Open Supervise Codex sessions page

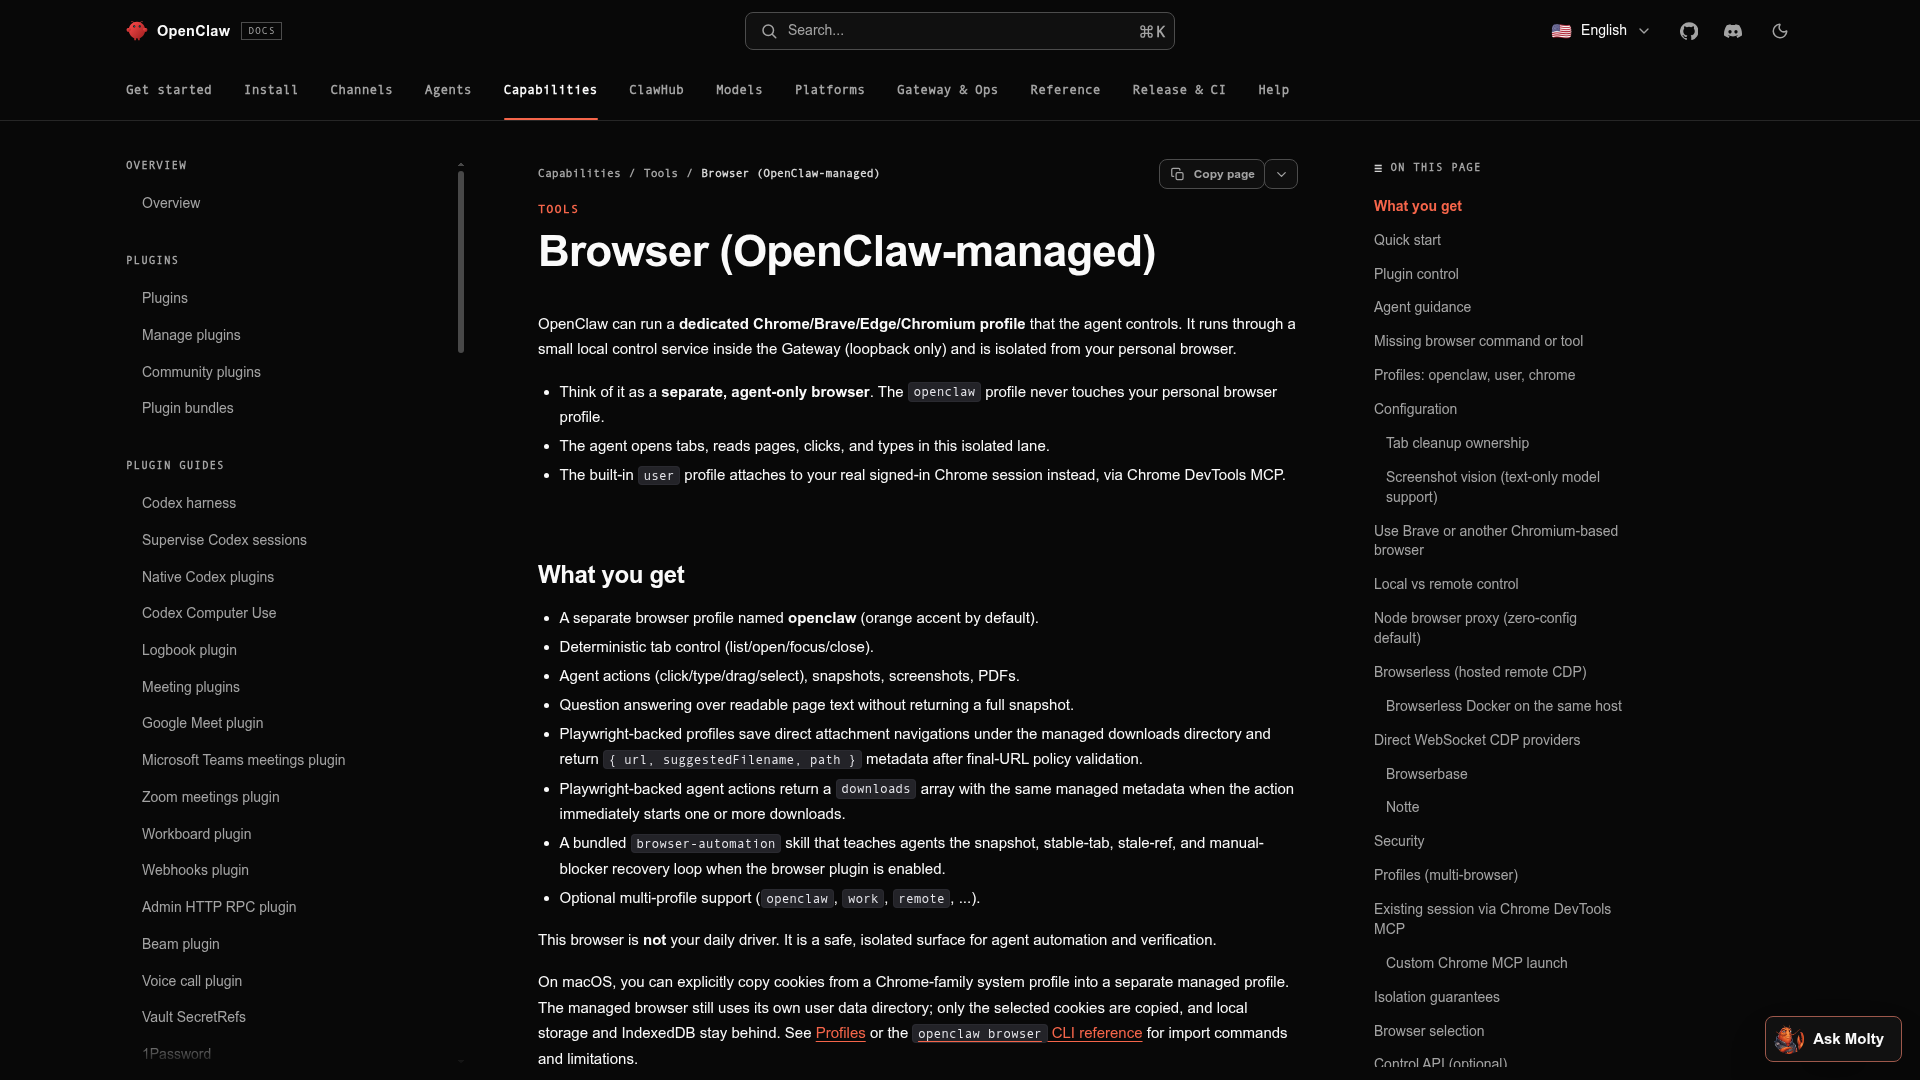pos(224,540)
